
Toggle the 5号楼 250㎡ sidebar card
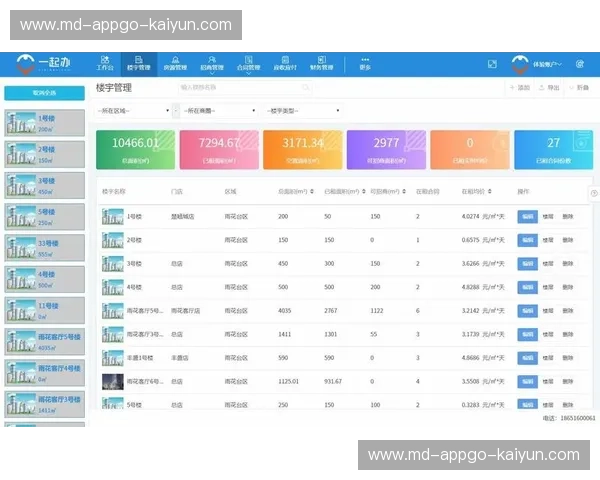click(44, 217)
